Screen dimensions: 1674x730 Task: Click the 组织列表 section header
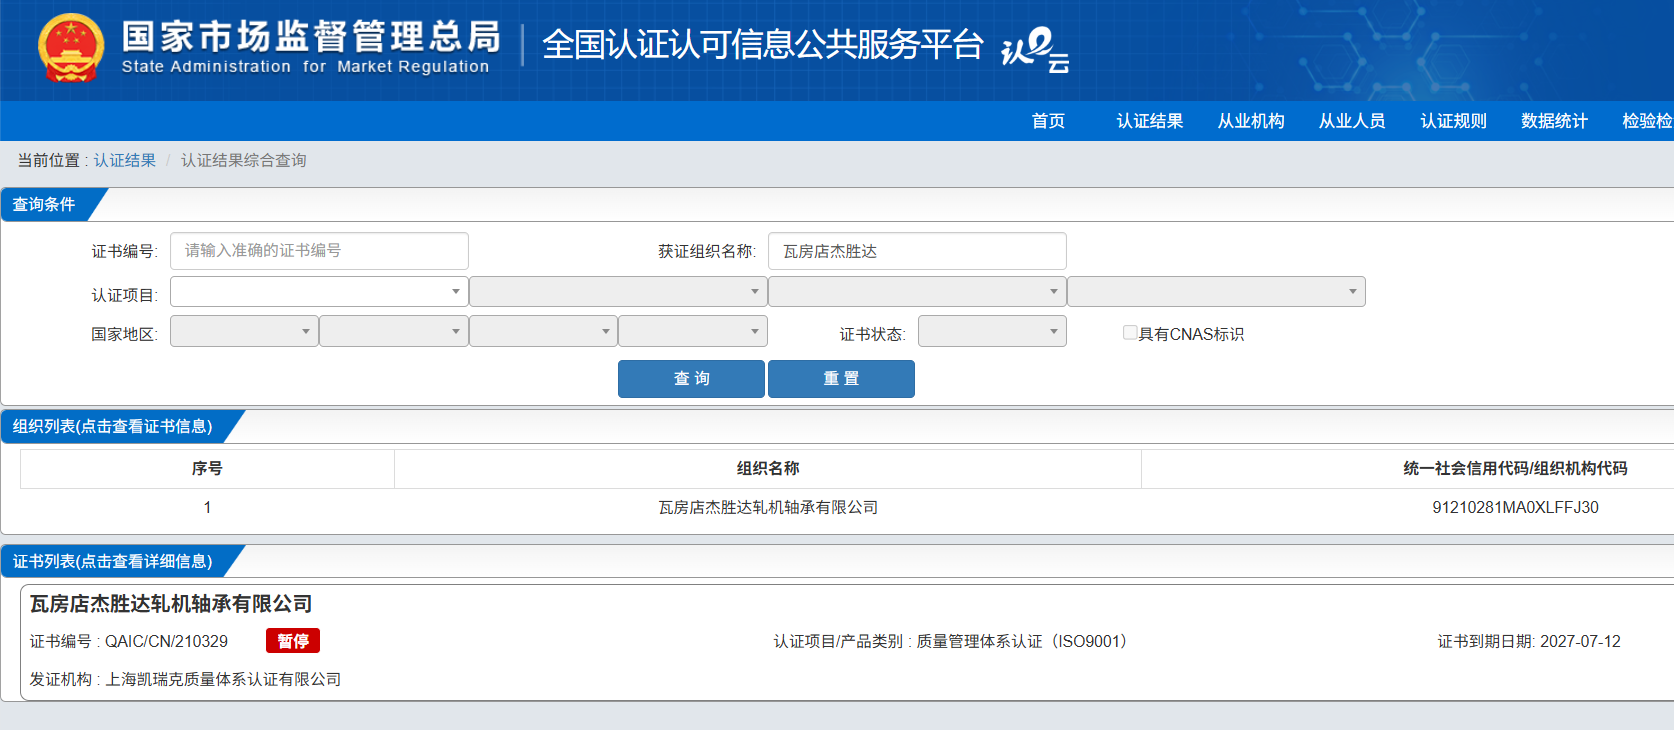(x=112, y=426)
